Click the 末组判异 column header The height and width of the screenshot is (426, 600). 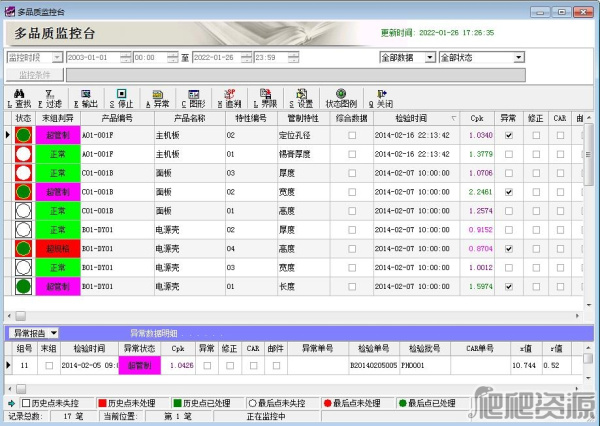tap(58, 118)
